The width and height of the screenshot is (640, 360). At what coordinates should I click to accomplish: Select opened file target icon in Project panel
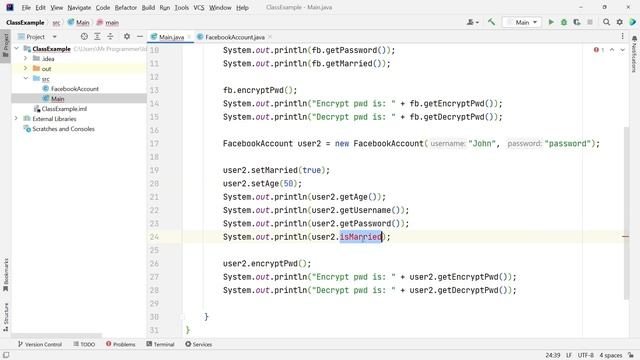coord(84,37)
